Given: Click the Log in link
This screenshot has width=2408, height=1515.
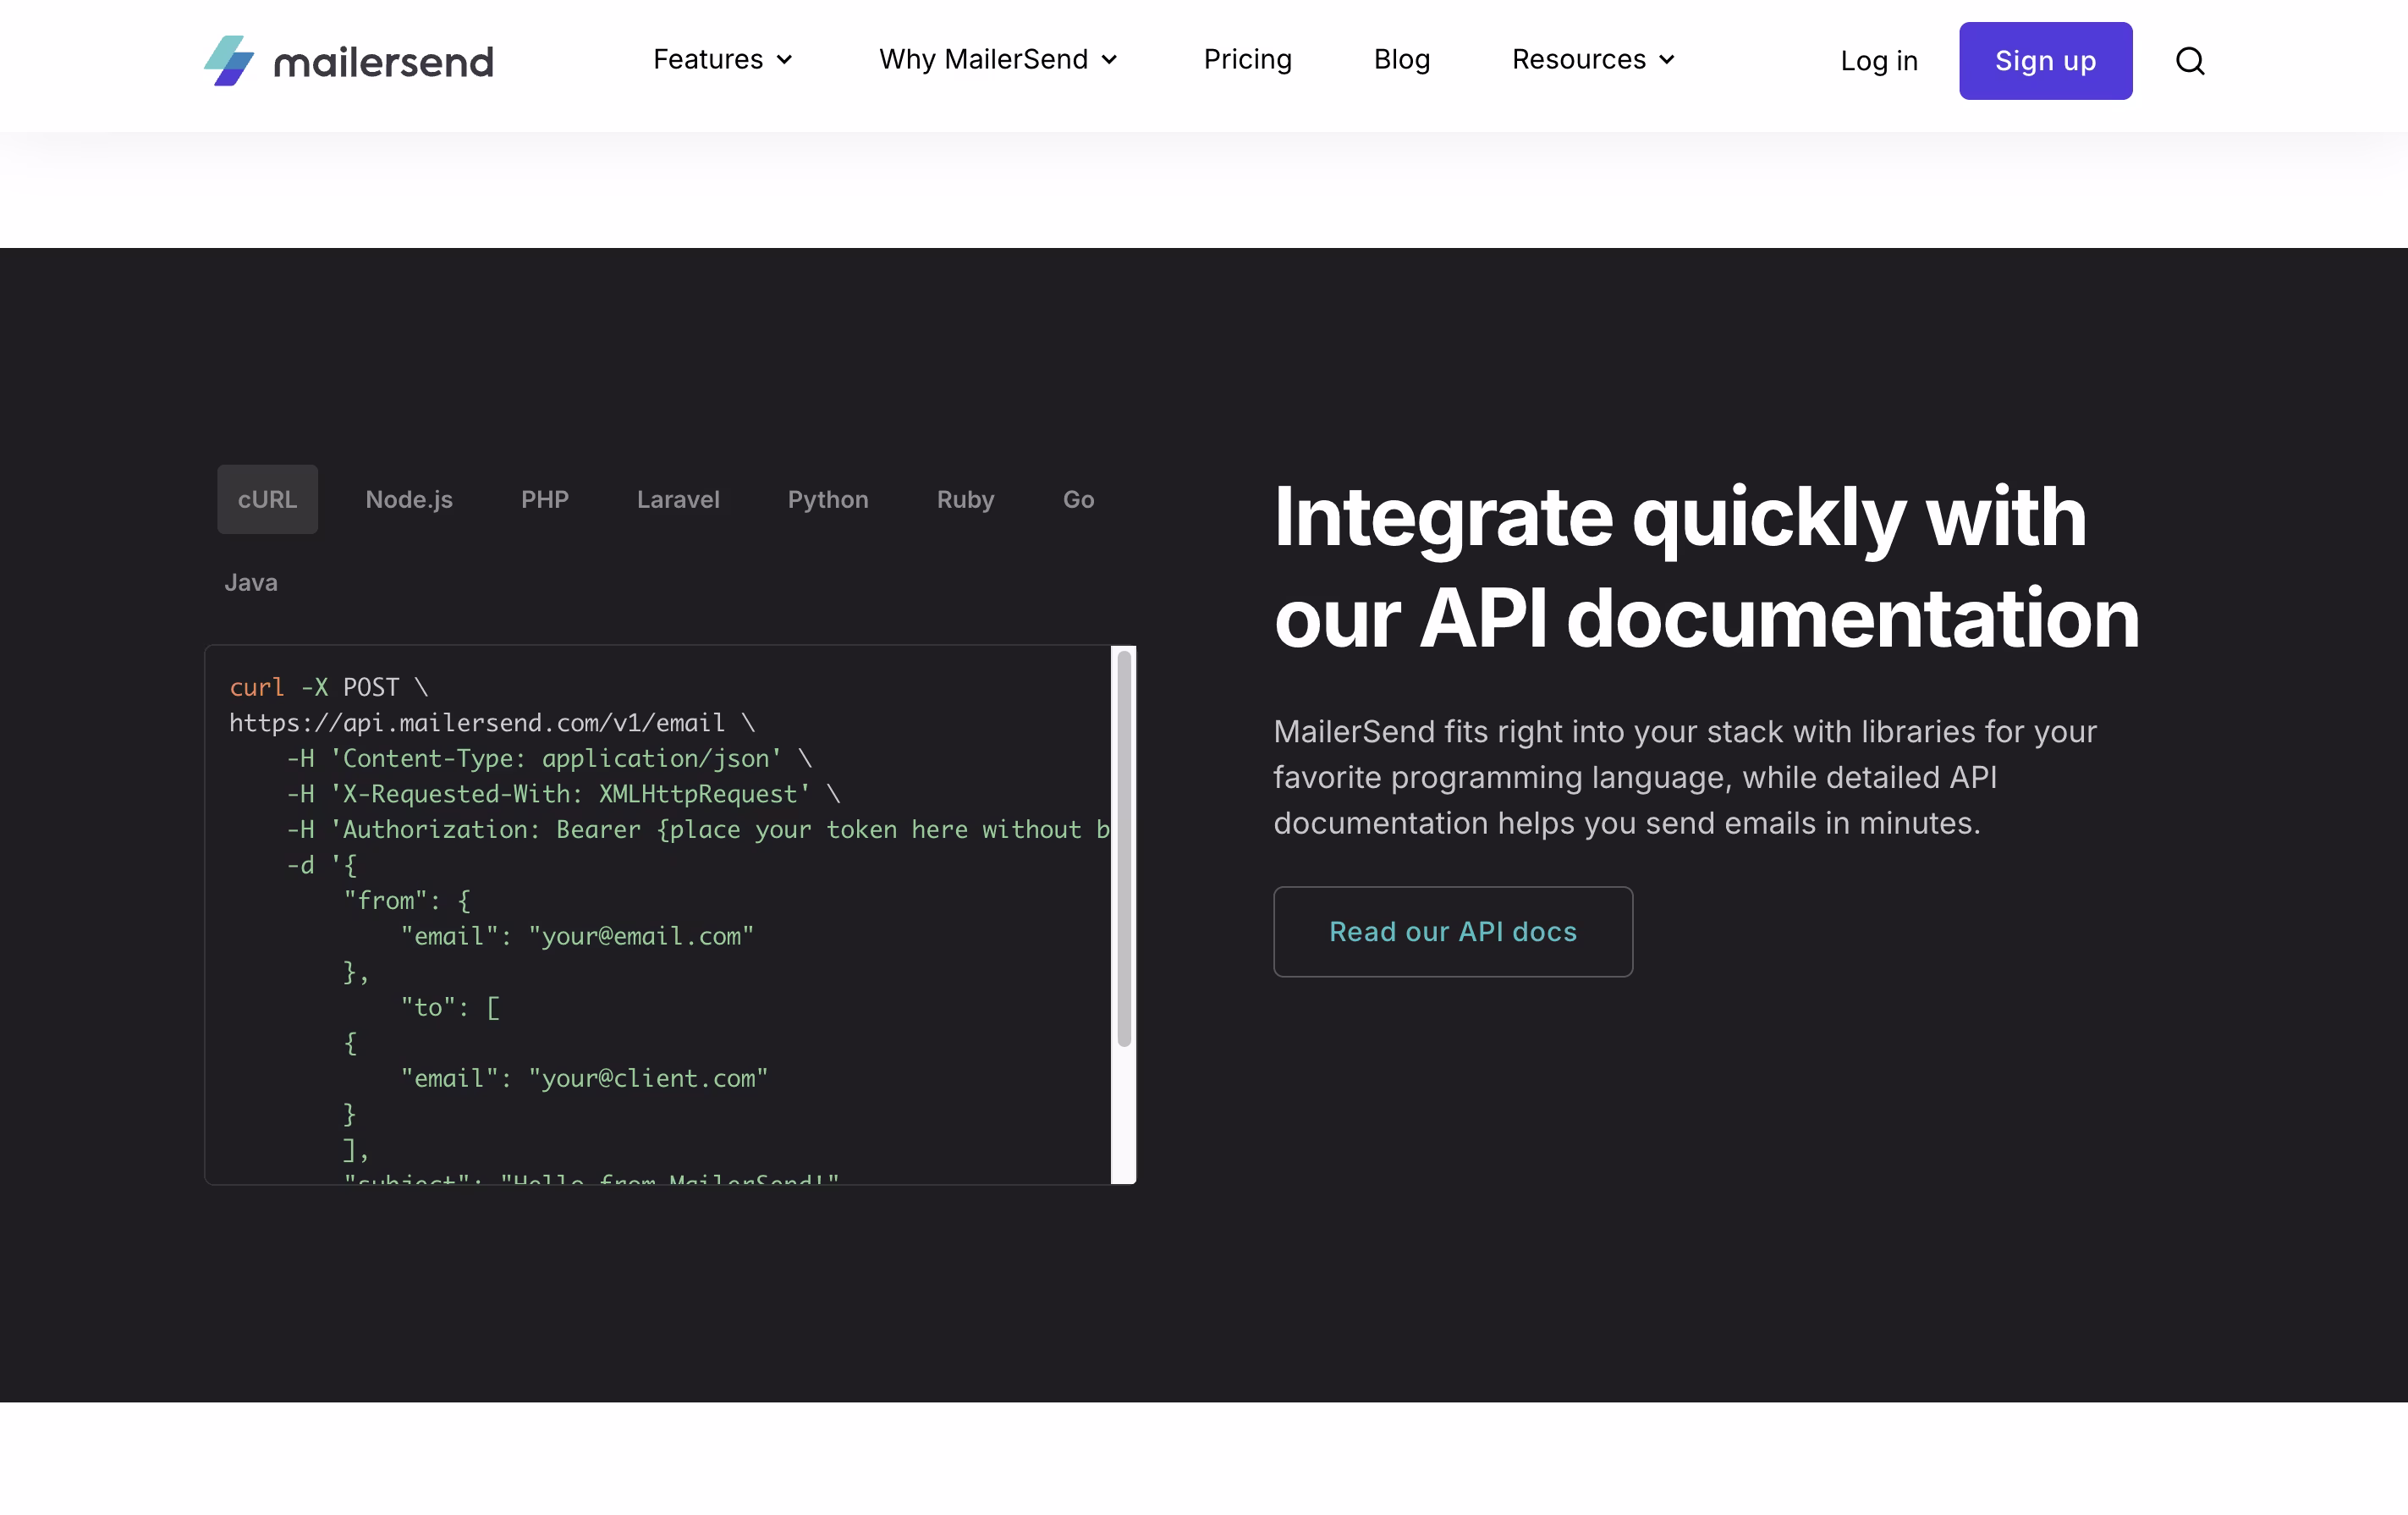Looking at the screenshot, I should (1878, 61).
